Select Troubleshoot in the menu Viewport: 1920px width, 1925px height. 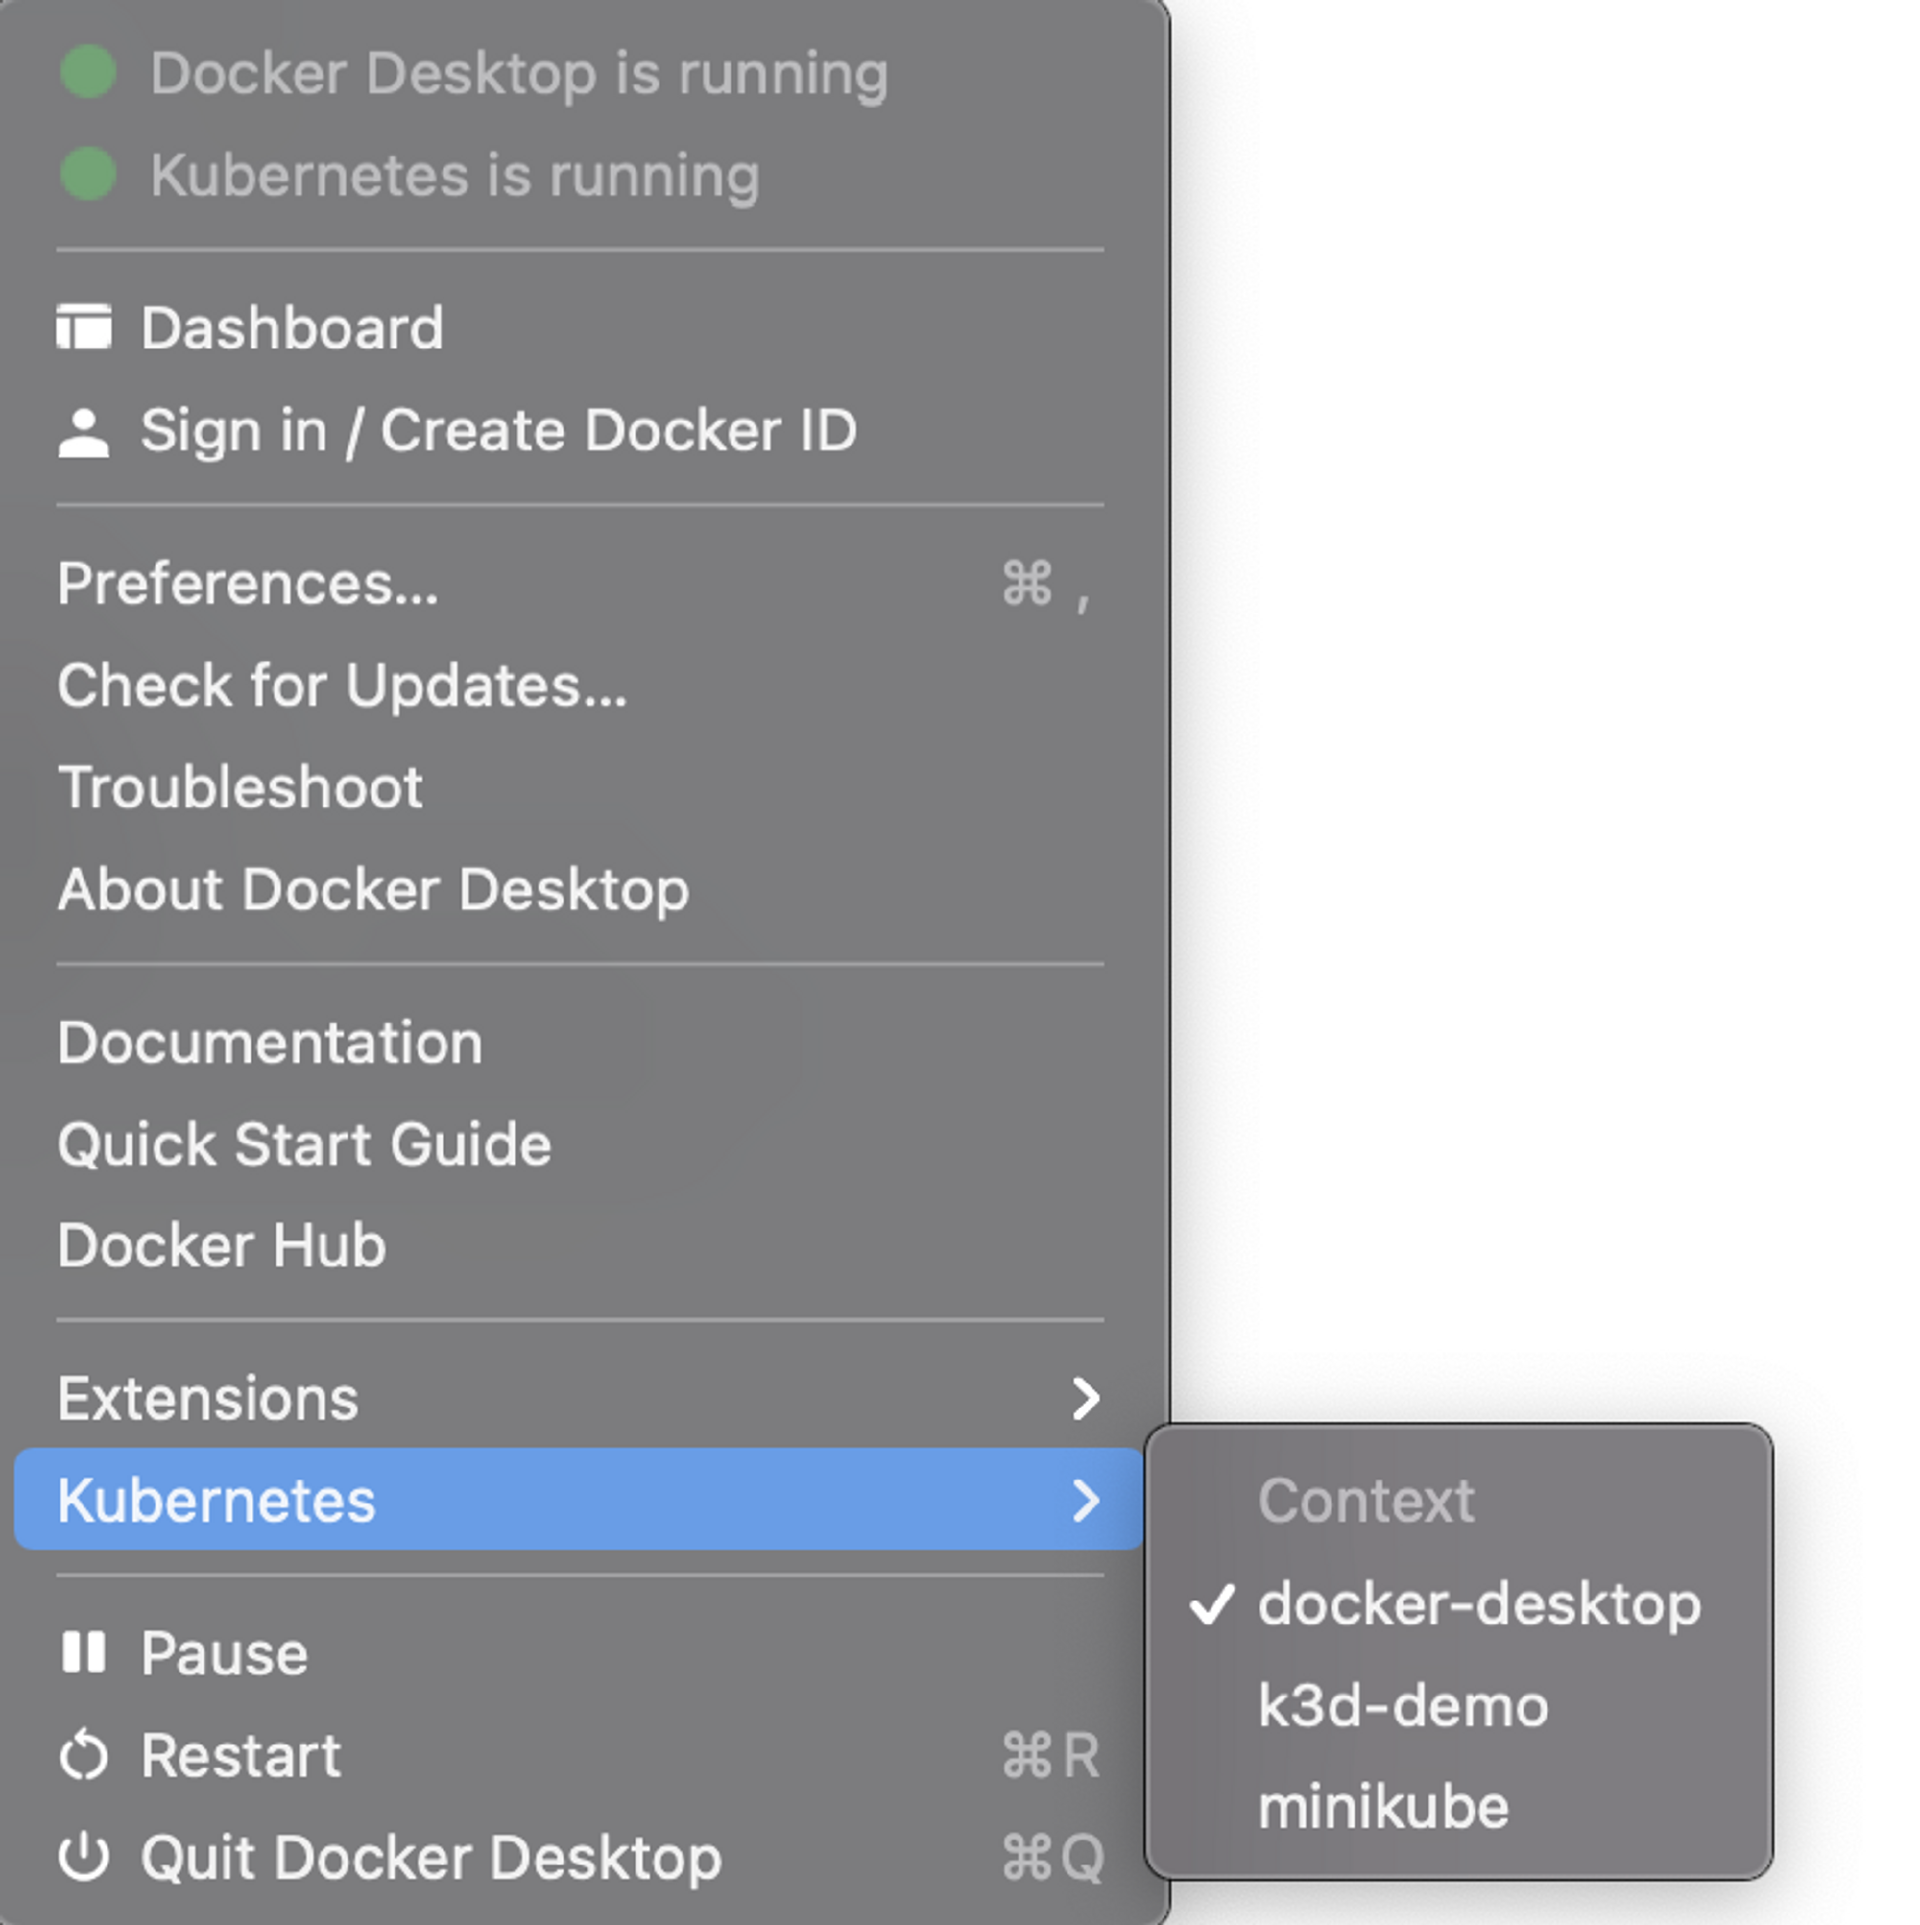240,788
